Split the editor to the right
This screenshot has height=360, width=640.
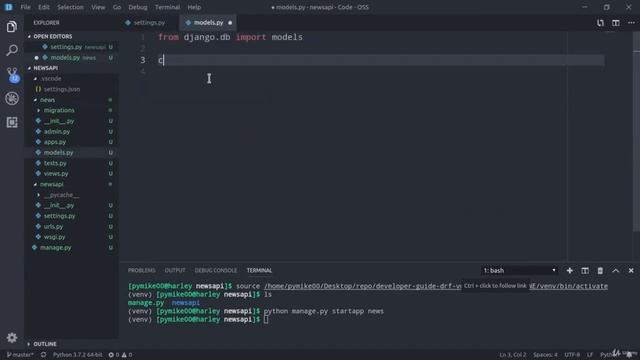tap(616, 23)
